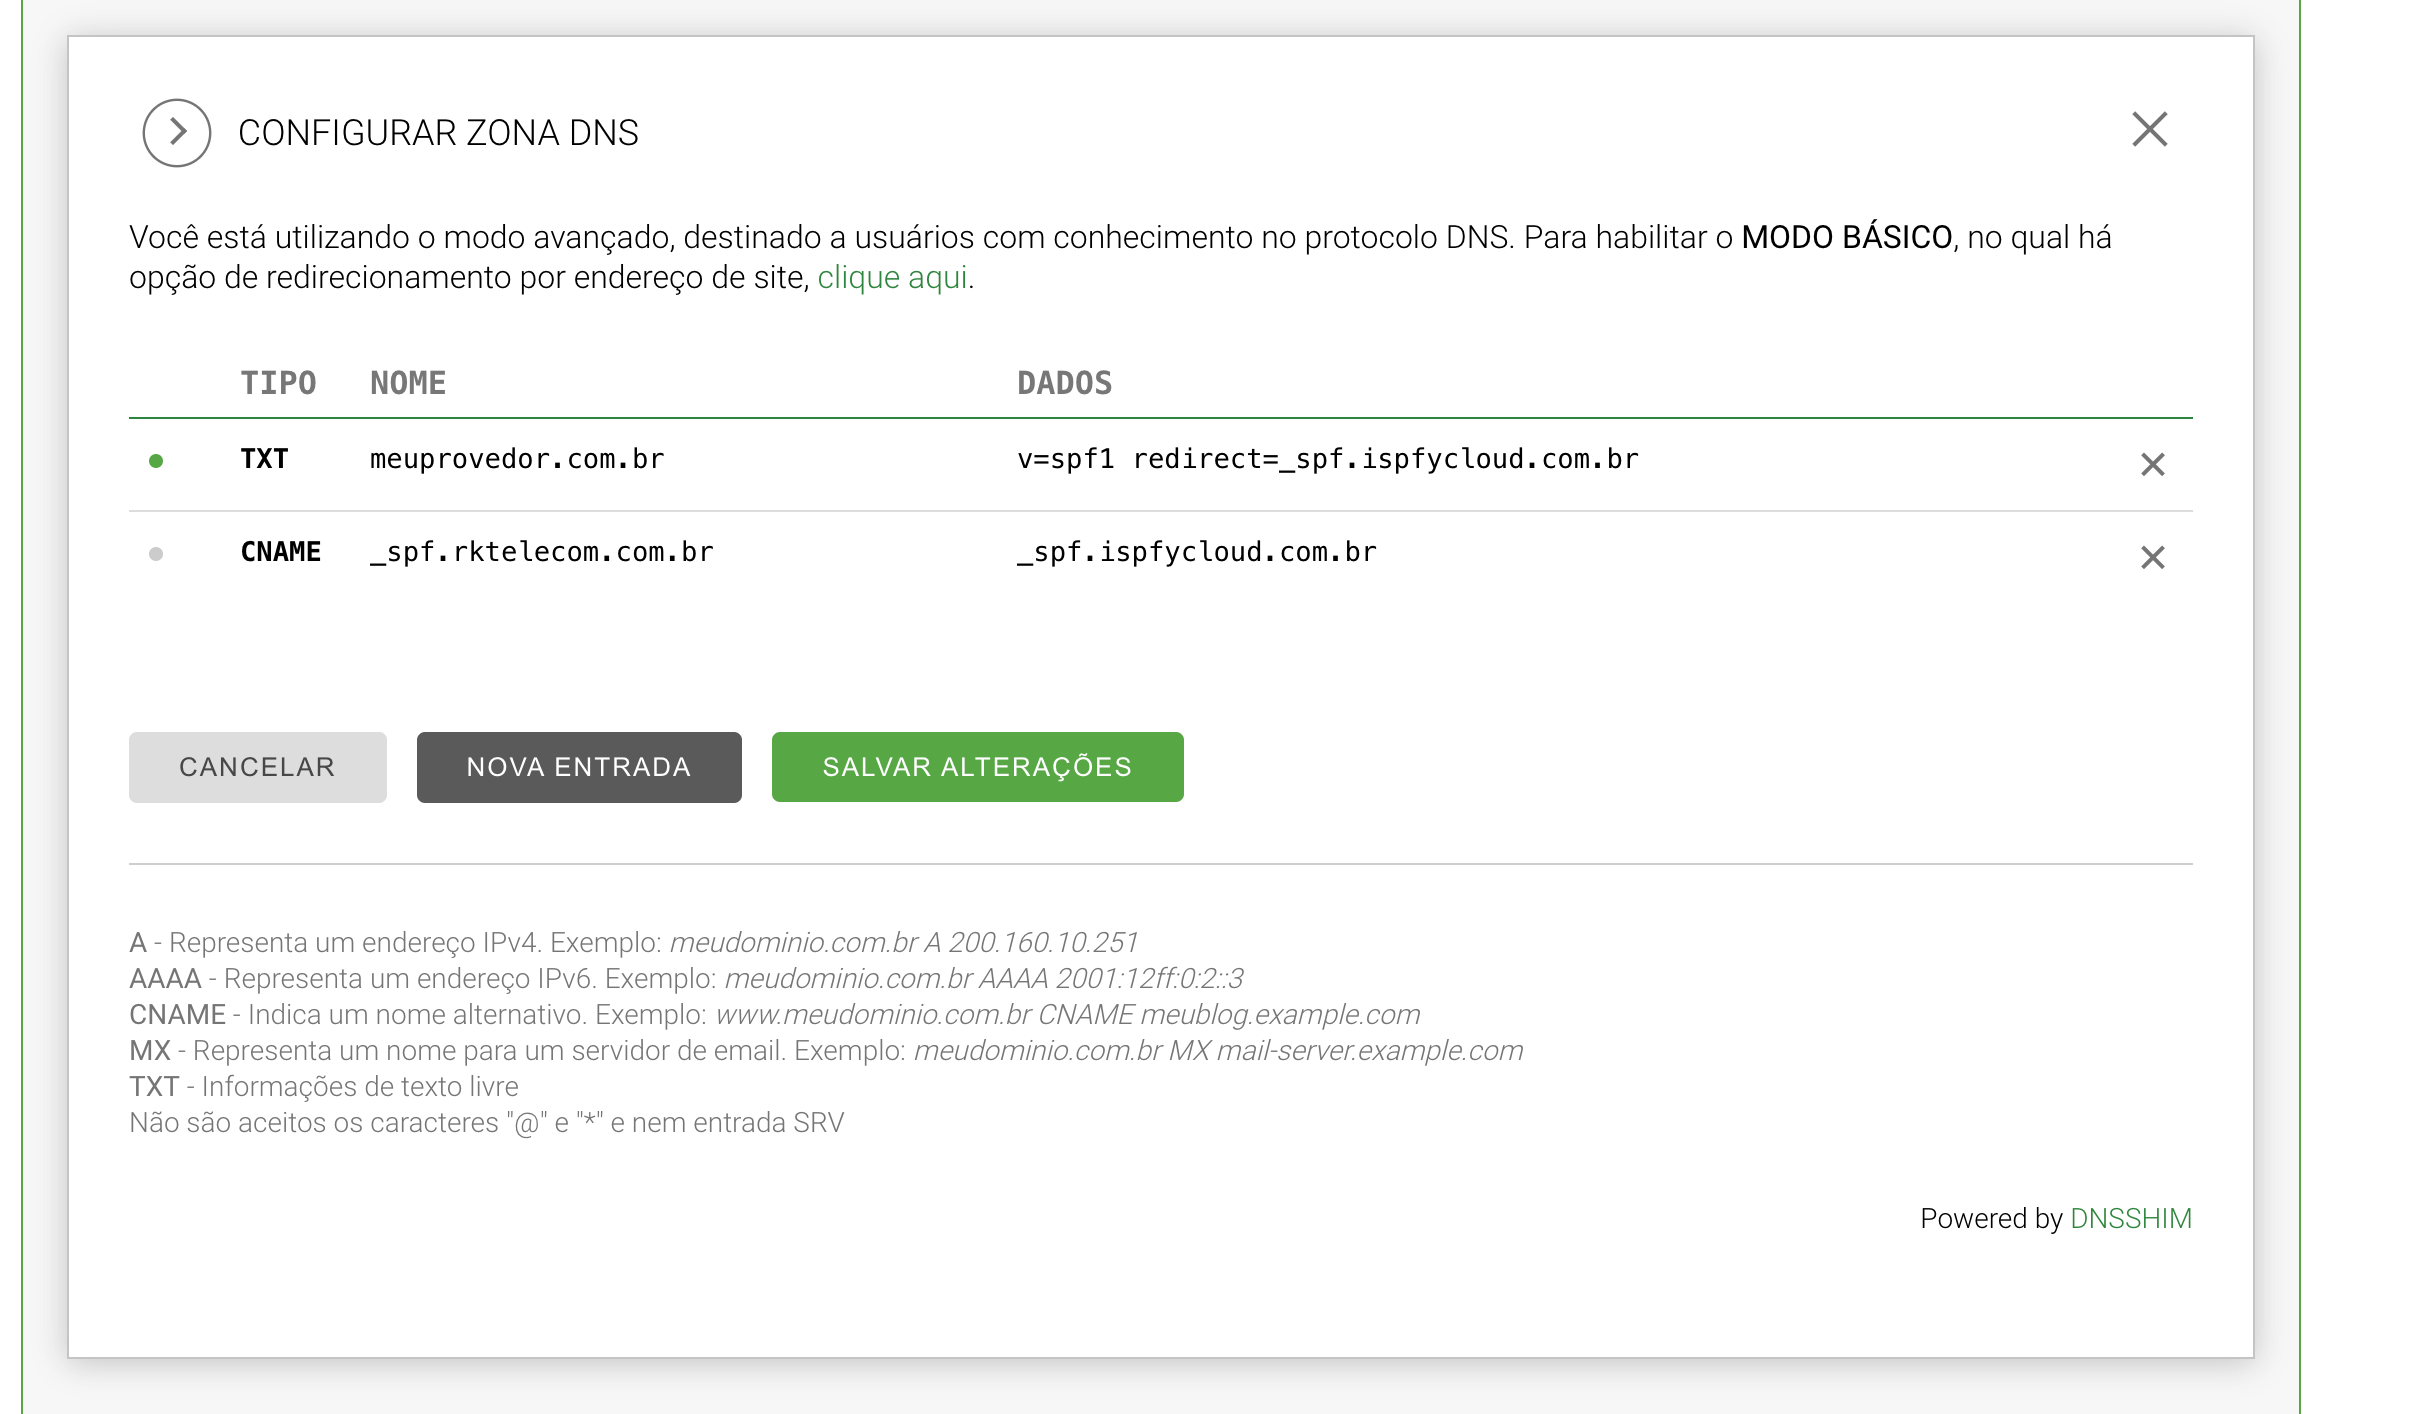This screenshot has height=1414, width=2410.
Task: Click the AAAA record IPv6 help line
Action: point(686,979)
